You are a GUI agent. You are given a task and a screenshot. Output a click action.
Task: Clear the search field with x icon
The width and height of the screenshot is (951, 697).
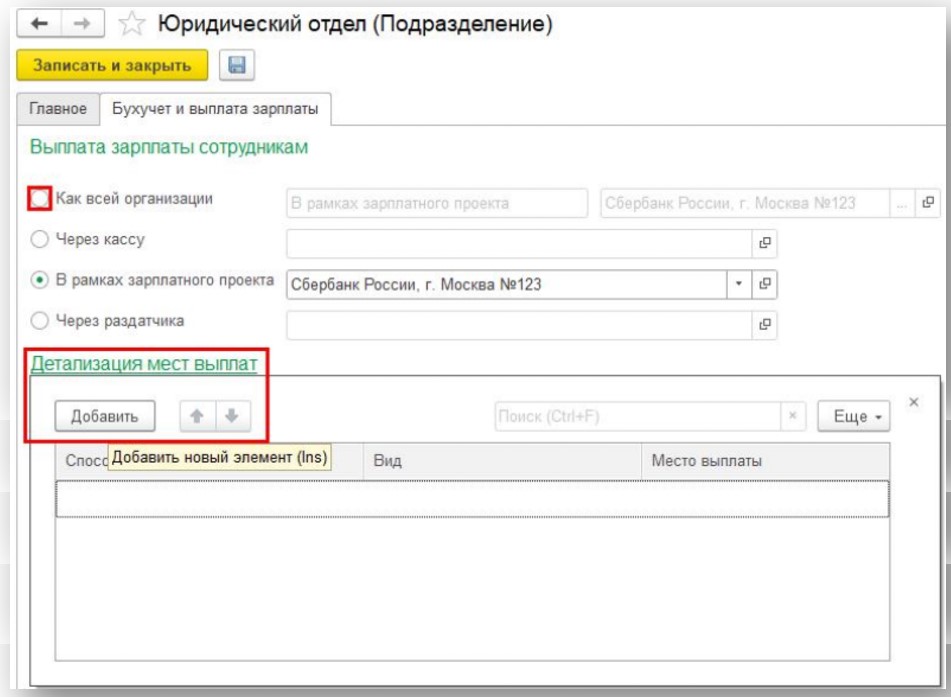793,416
